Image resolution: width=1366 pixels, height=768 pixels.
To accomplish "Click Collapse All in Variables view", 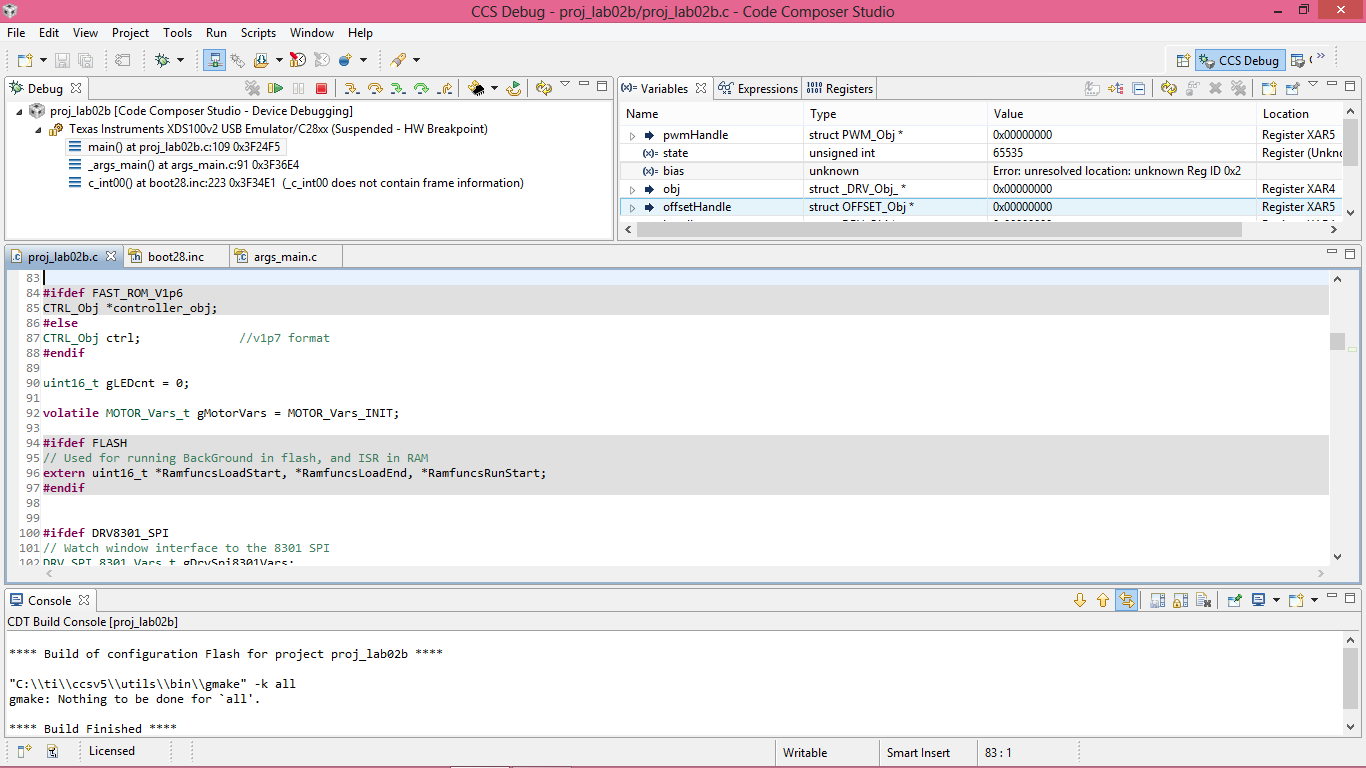I will pyautogui.click(x=1138, y=88).
